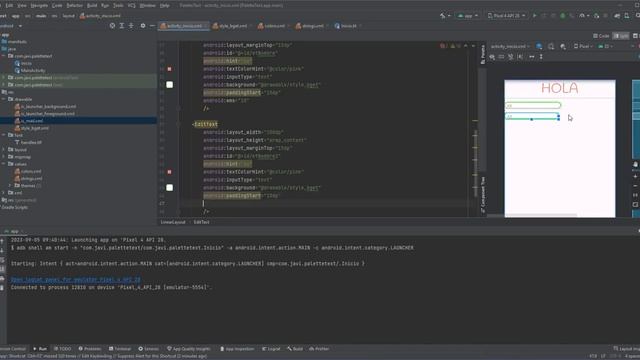This screenshot has height=360, width=640.
Task: Open the activity_inicio.xml design file dropdown
Action: click(510, 47)
